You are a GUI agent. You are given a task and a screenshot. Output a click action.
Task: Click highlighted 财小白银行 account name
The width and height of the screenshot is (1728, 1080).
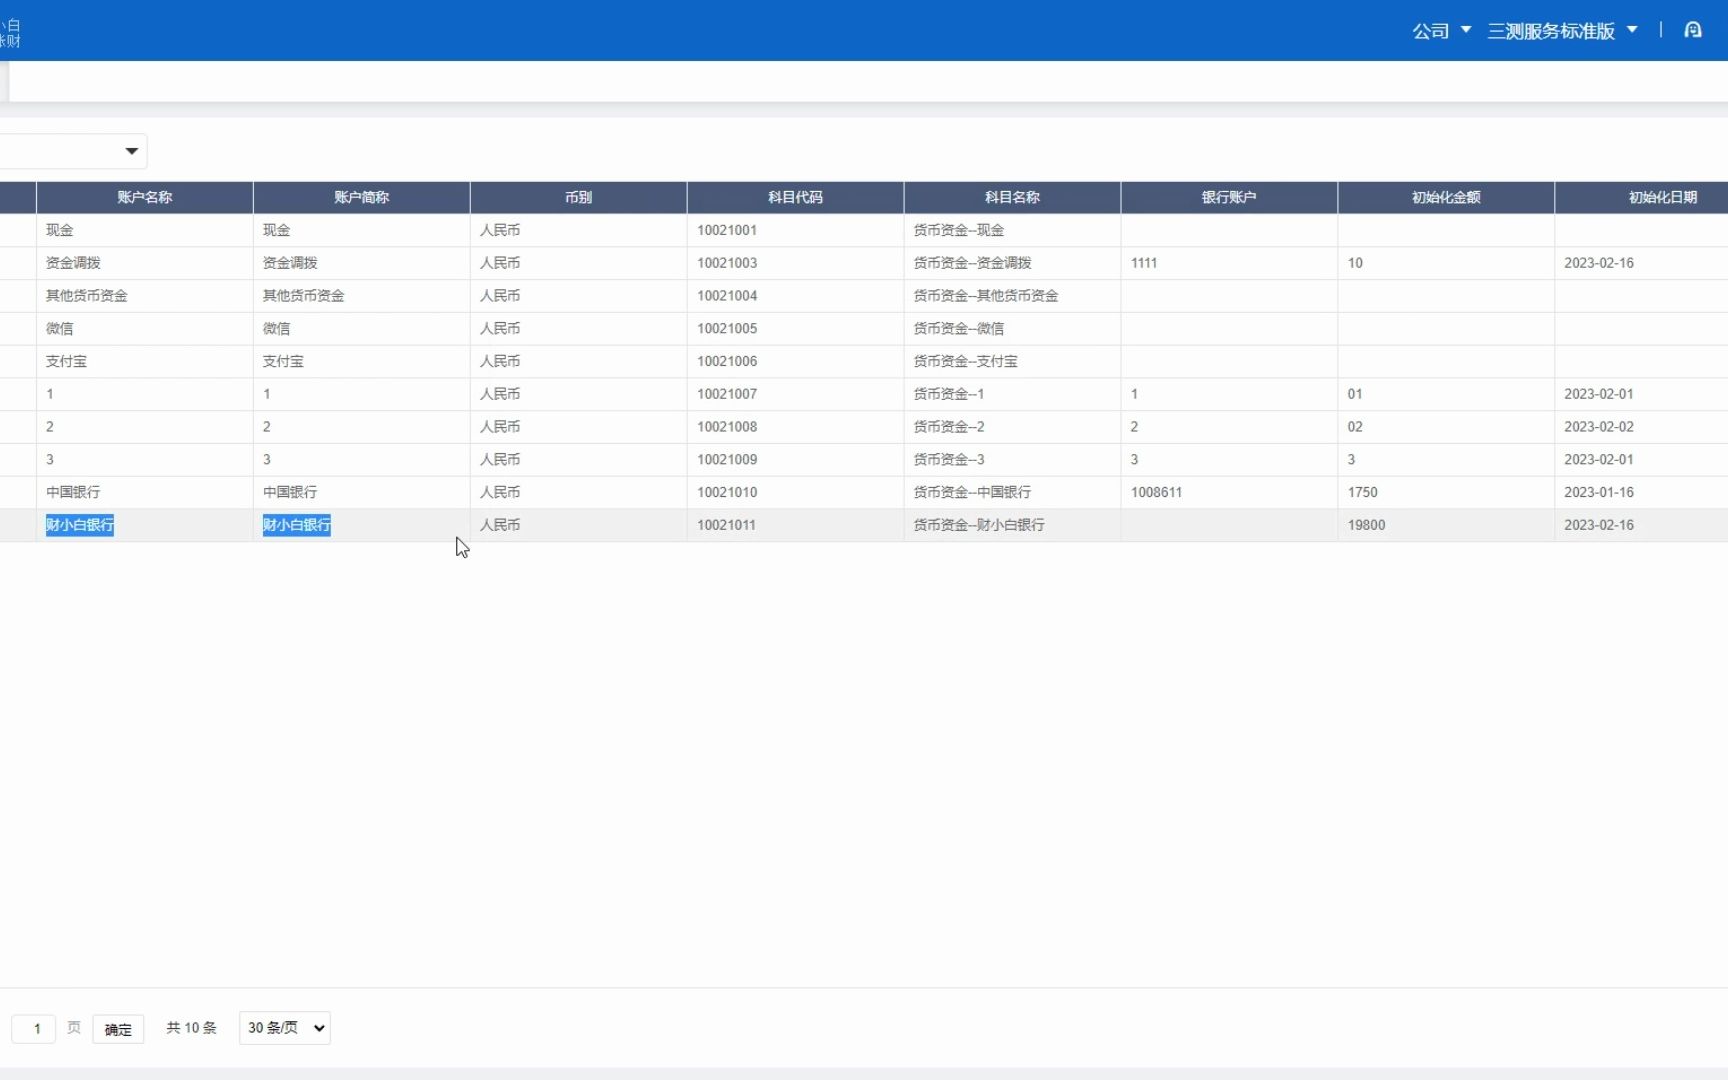coord(80,525)
